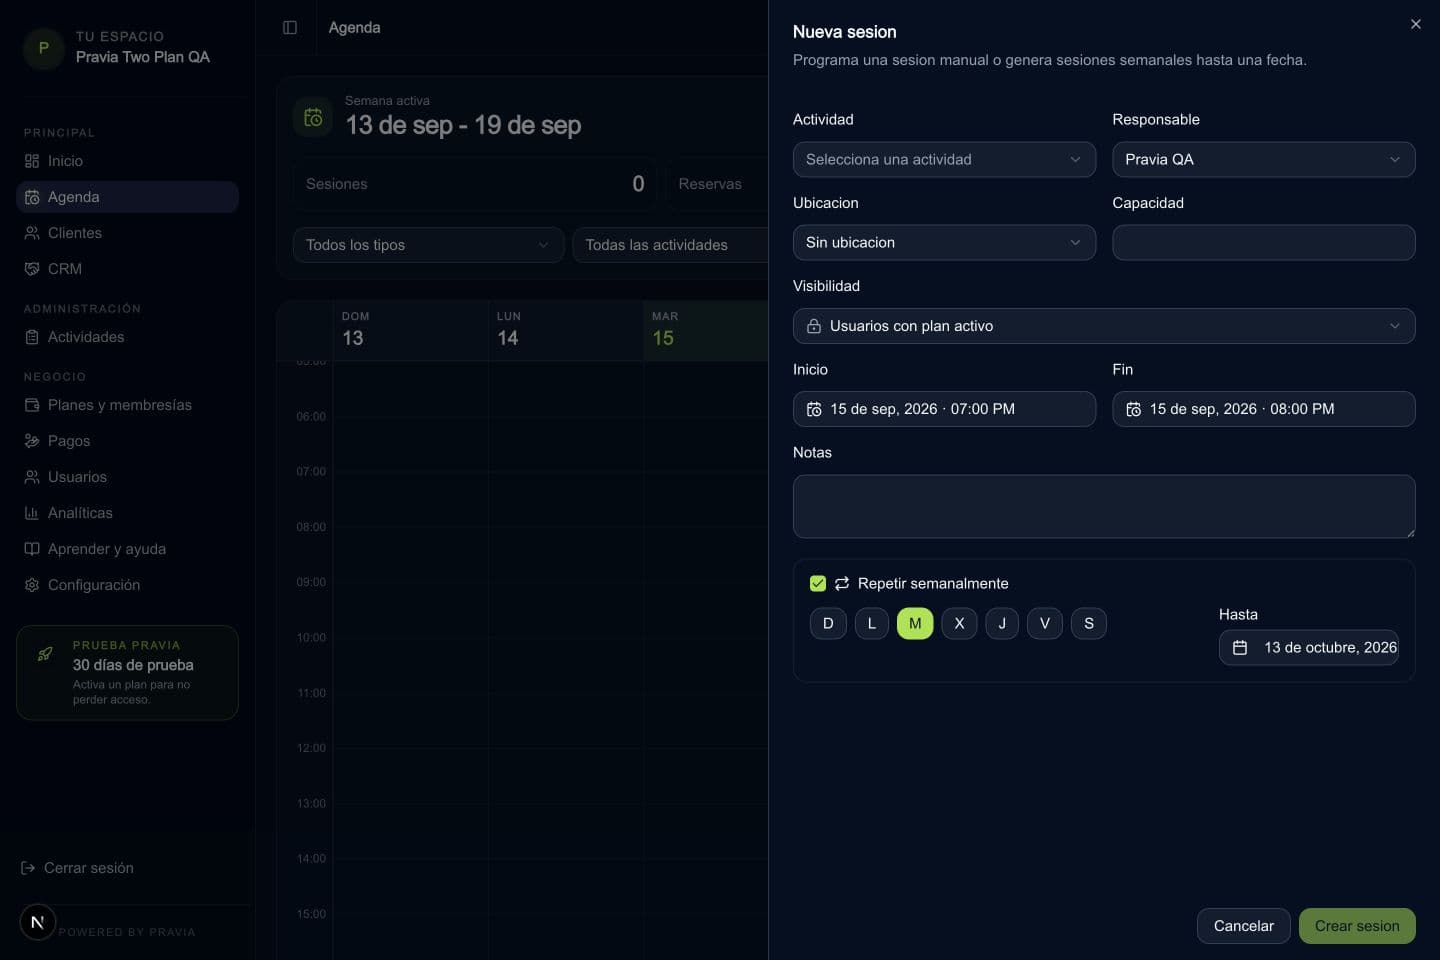
Task: Click the Cancelar button
Action: click(1243, 926)
